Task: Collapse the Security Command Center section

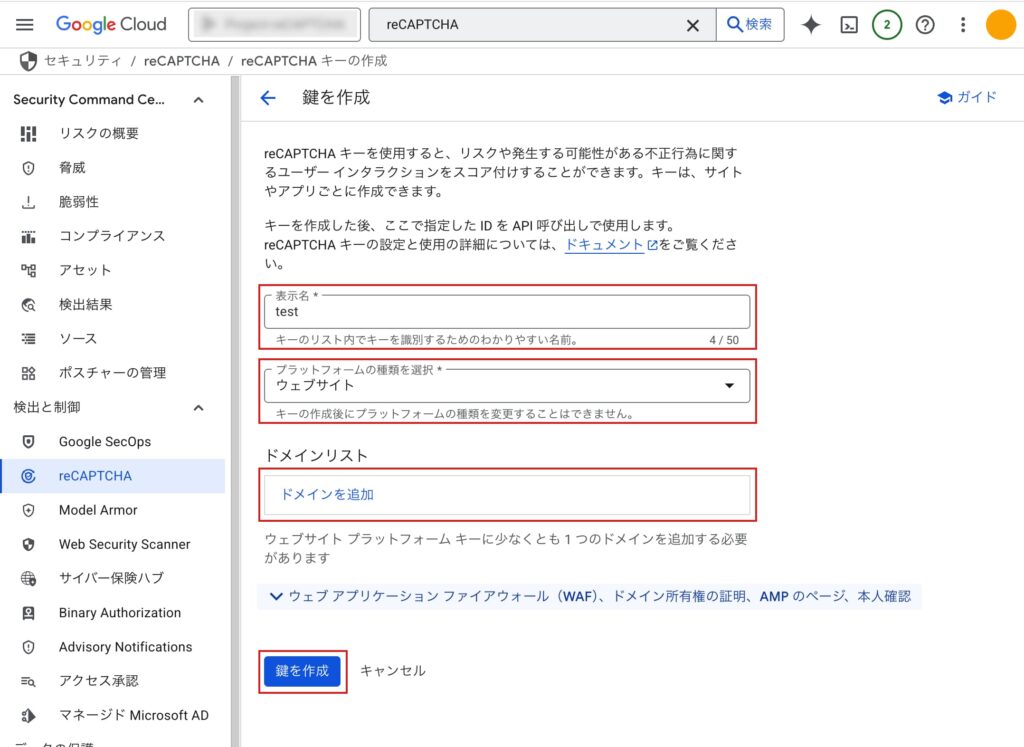Action: (x=199, y=100)
